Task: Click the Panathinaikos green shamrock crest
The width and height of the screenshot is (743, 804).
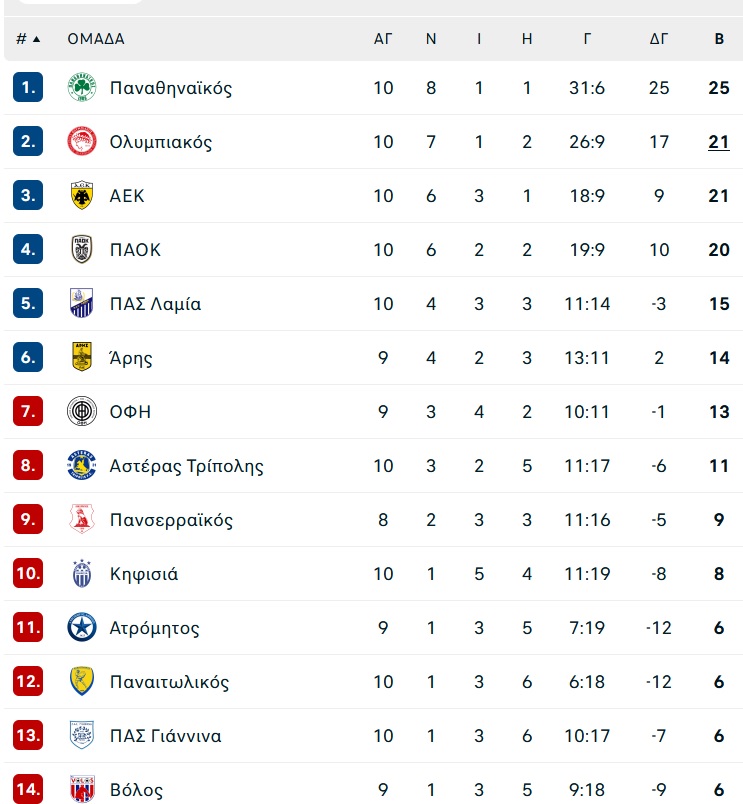Action: pos(82,88)
